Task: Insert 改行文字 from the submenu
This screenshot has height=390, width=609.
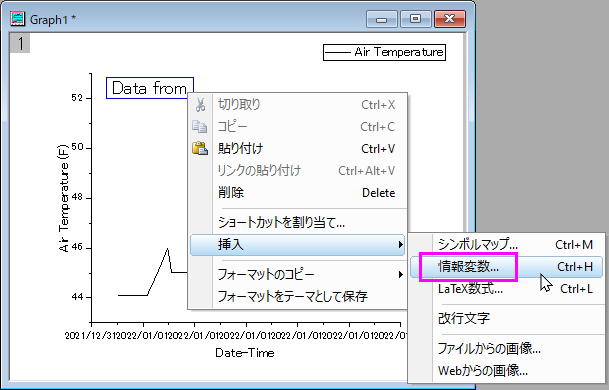Action: coord(506,319)
